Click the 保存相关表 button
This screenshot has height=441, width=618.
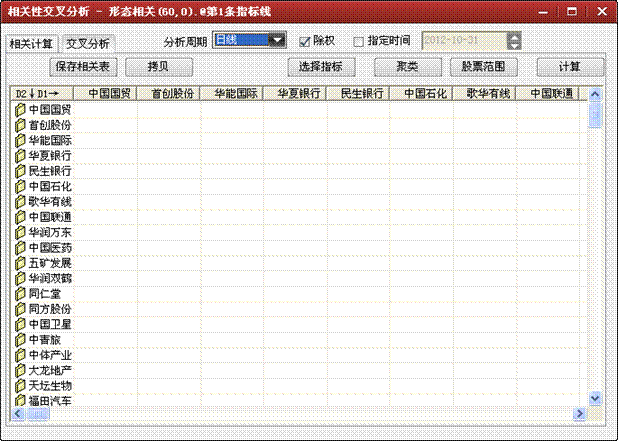[83, 67]
